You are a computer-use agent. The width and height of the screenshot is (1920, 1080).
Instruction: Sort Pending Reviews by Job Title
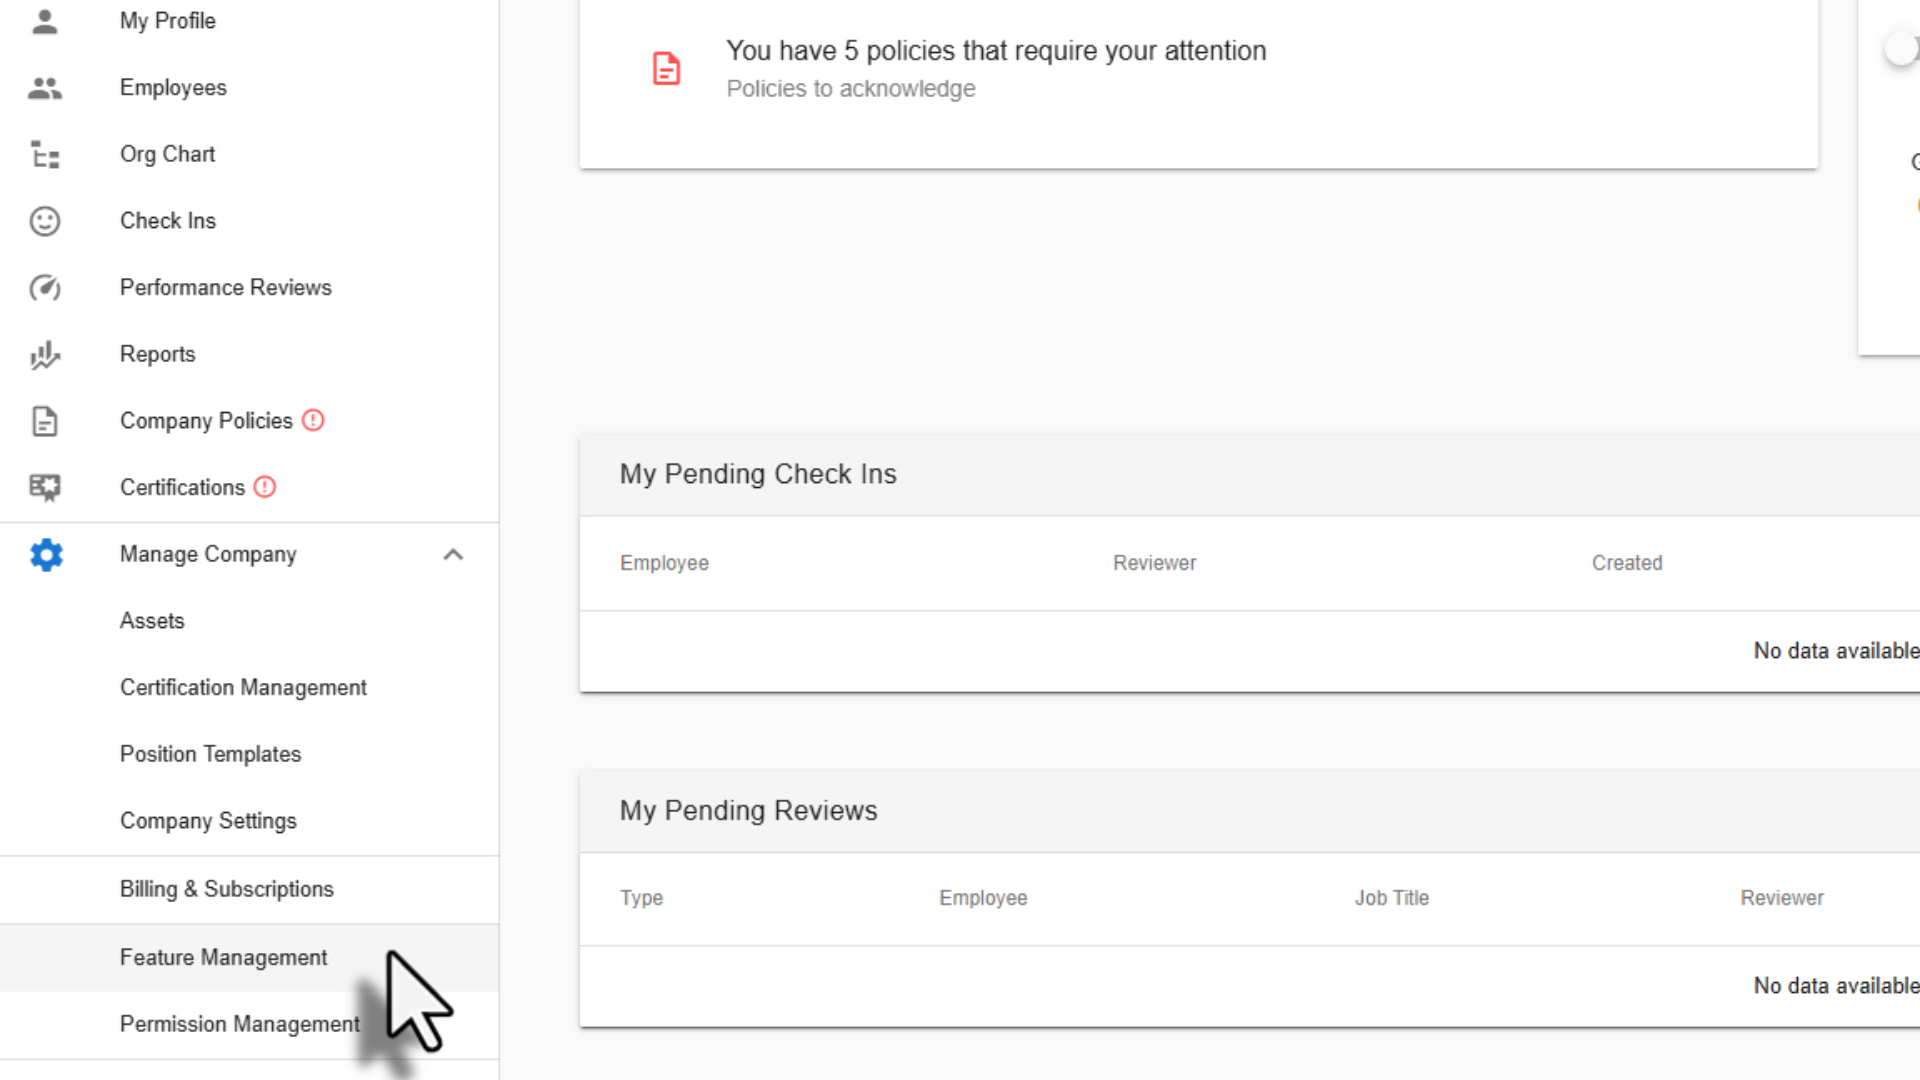point(1391,898)
